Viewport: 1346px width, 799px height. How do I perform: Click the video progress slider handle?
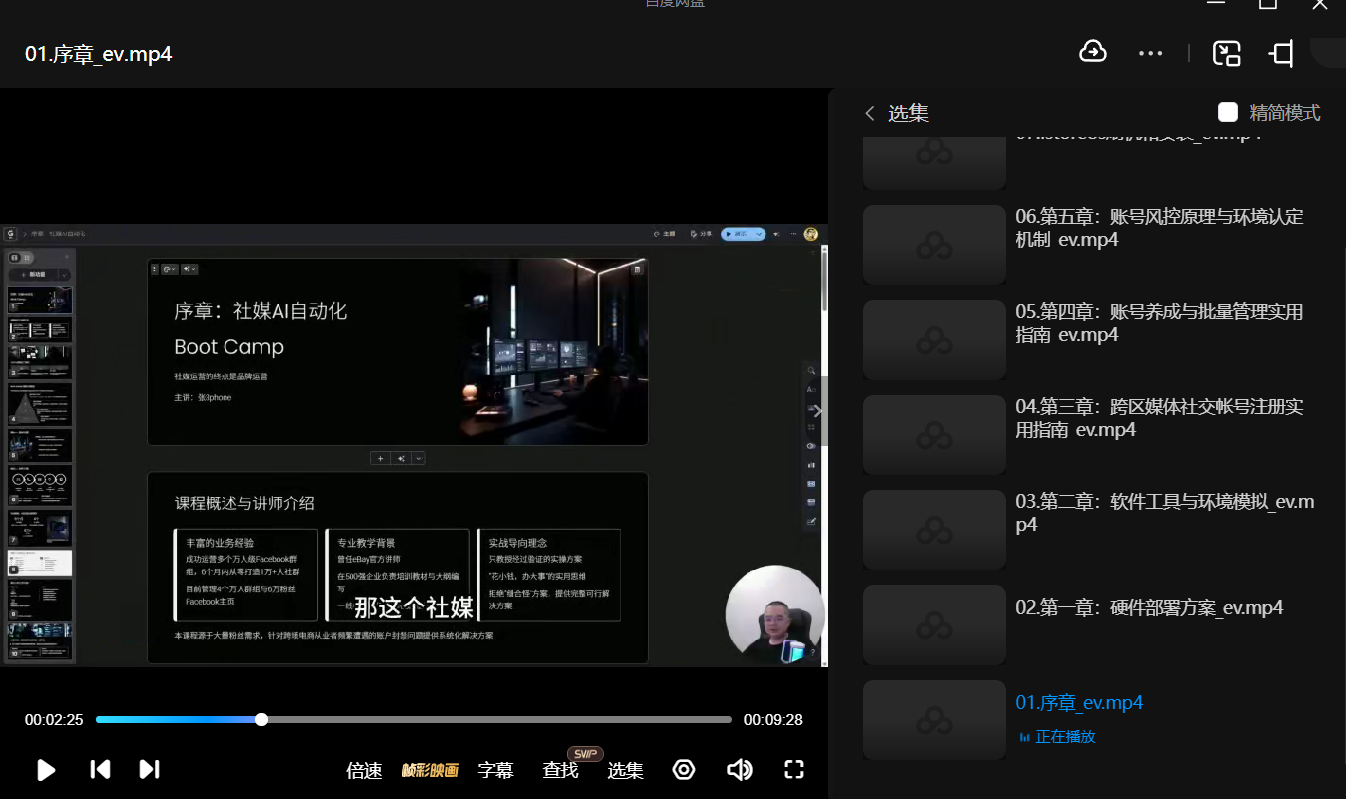point(261,719)
